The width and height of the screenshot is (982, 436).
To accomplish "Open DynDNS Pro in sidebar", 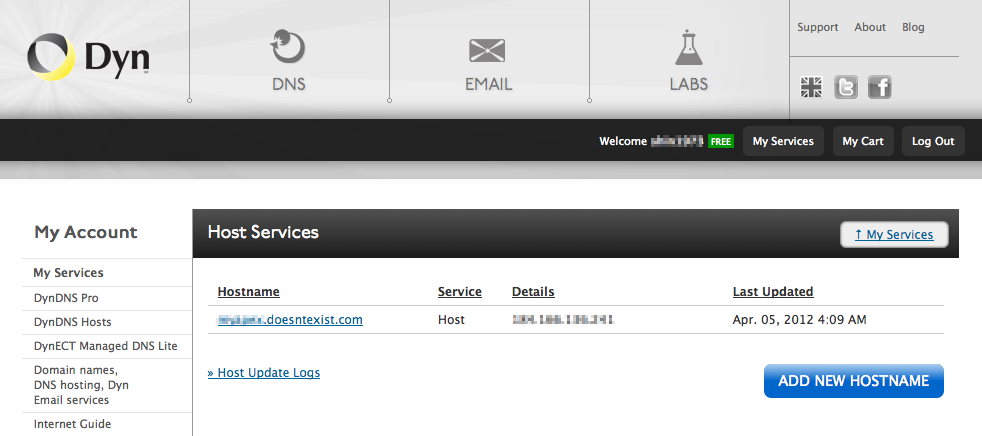I will click(x=66, y=298).
